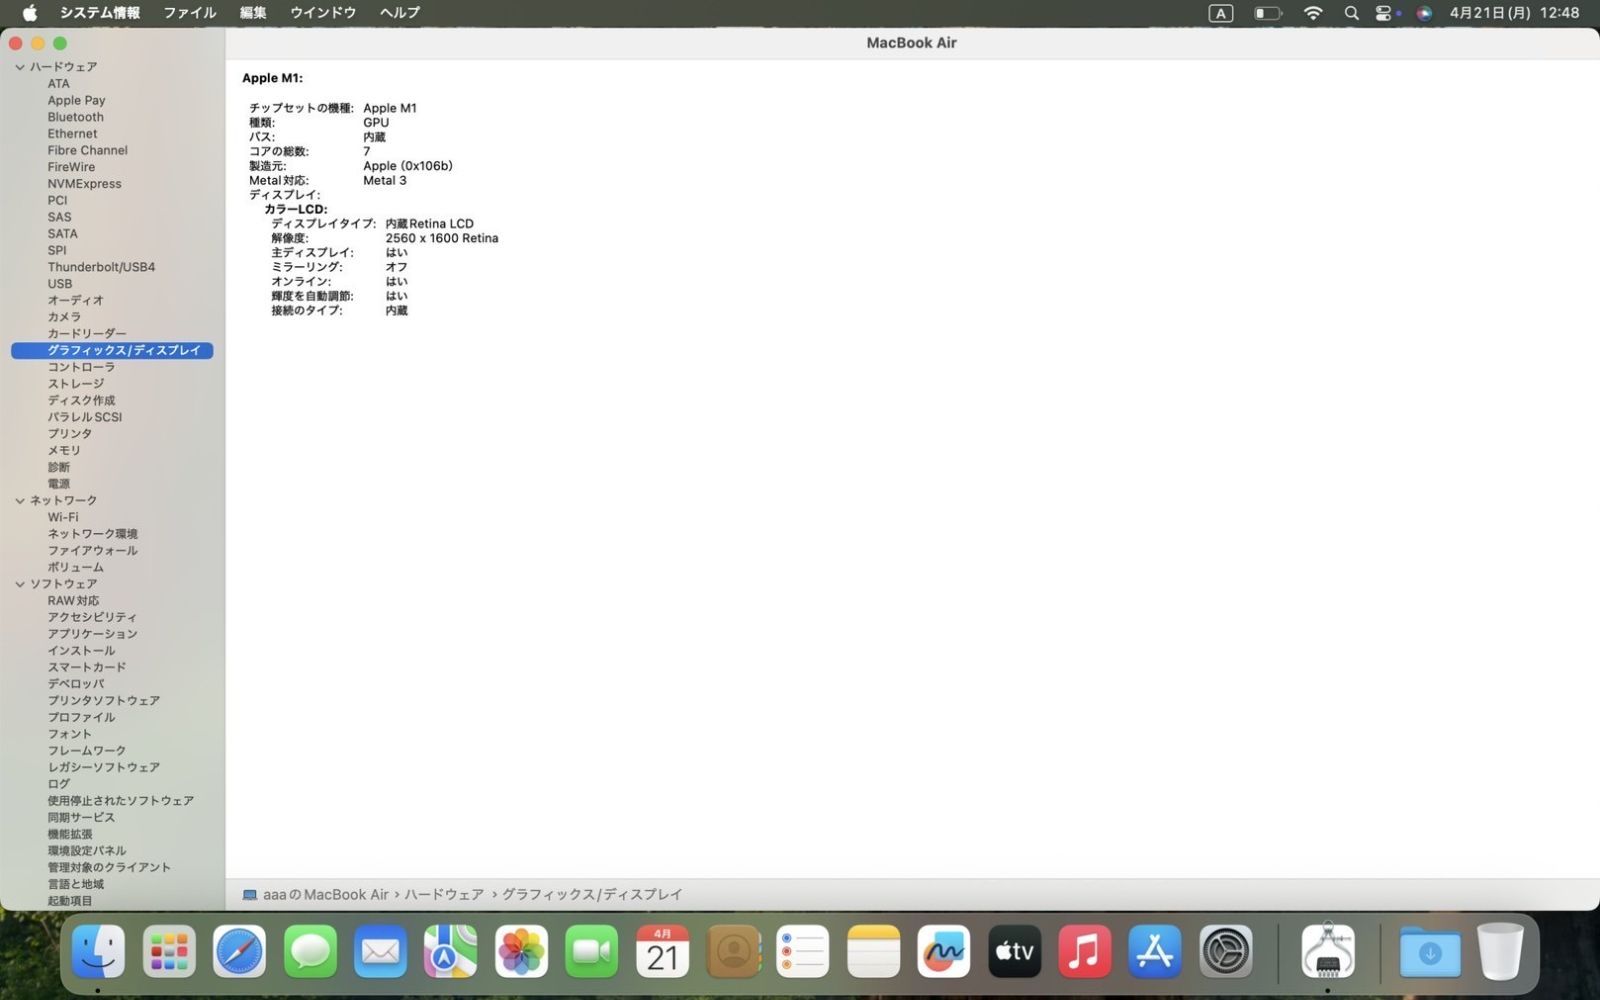
Task: Open Apple Music from the Dock
Action: [1084, 951]
